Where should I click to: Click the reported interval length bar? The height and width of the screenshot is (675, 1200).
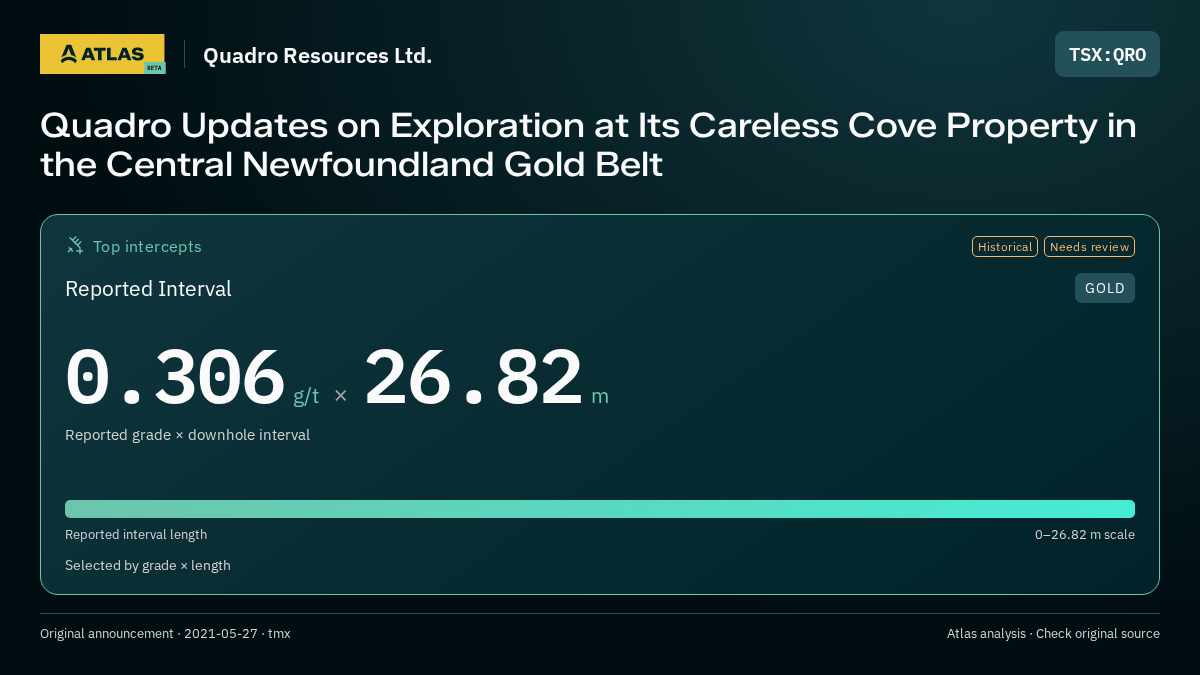point(600,509)
